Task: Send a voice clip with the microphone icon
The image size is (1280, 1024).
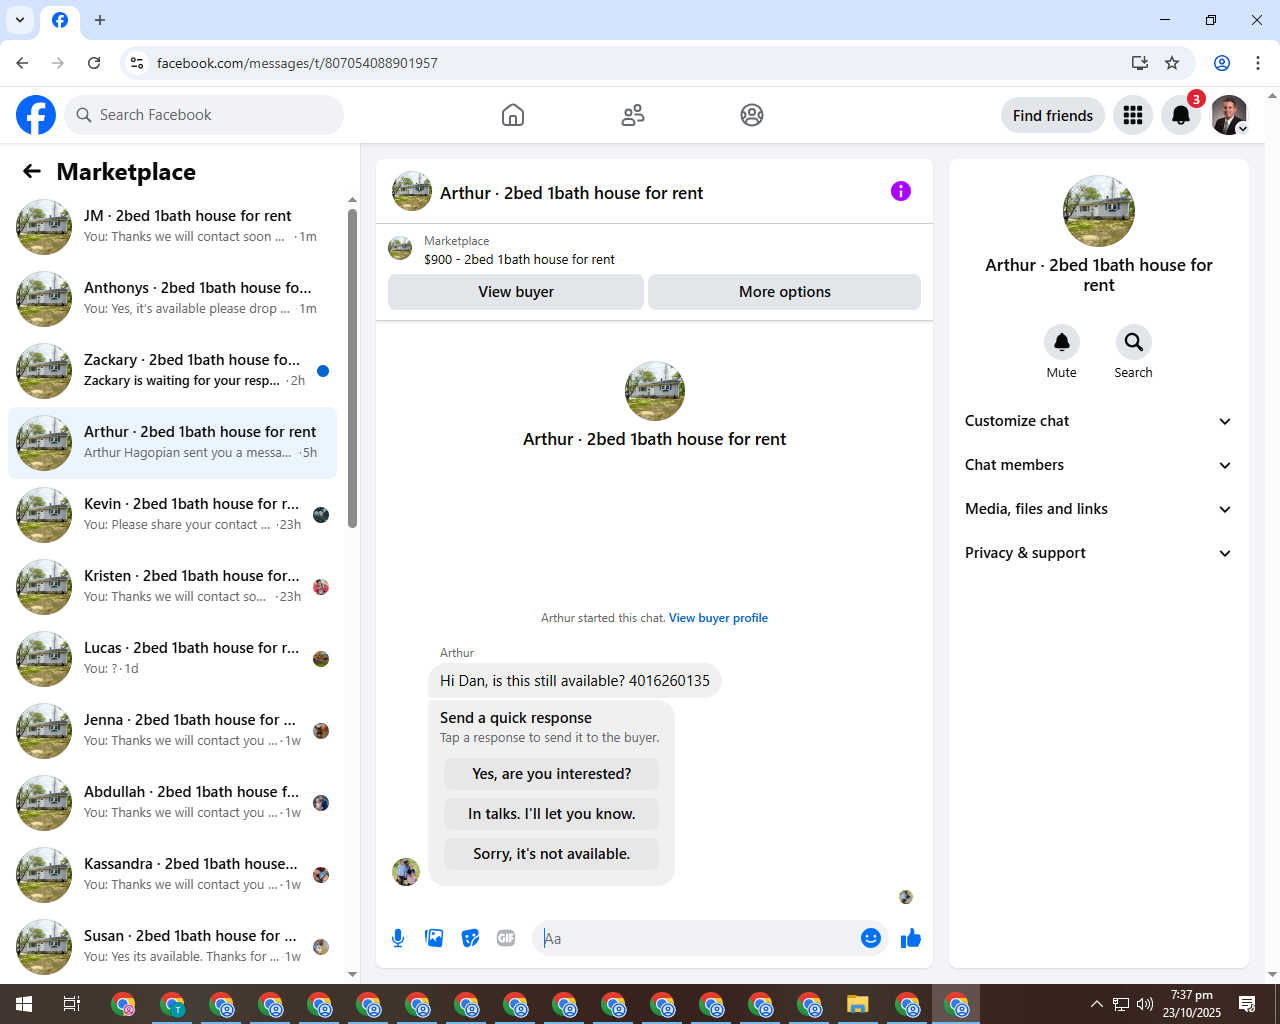Action: [398, 938]
